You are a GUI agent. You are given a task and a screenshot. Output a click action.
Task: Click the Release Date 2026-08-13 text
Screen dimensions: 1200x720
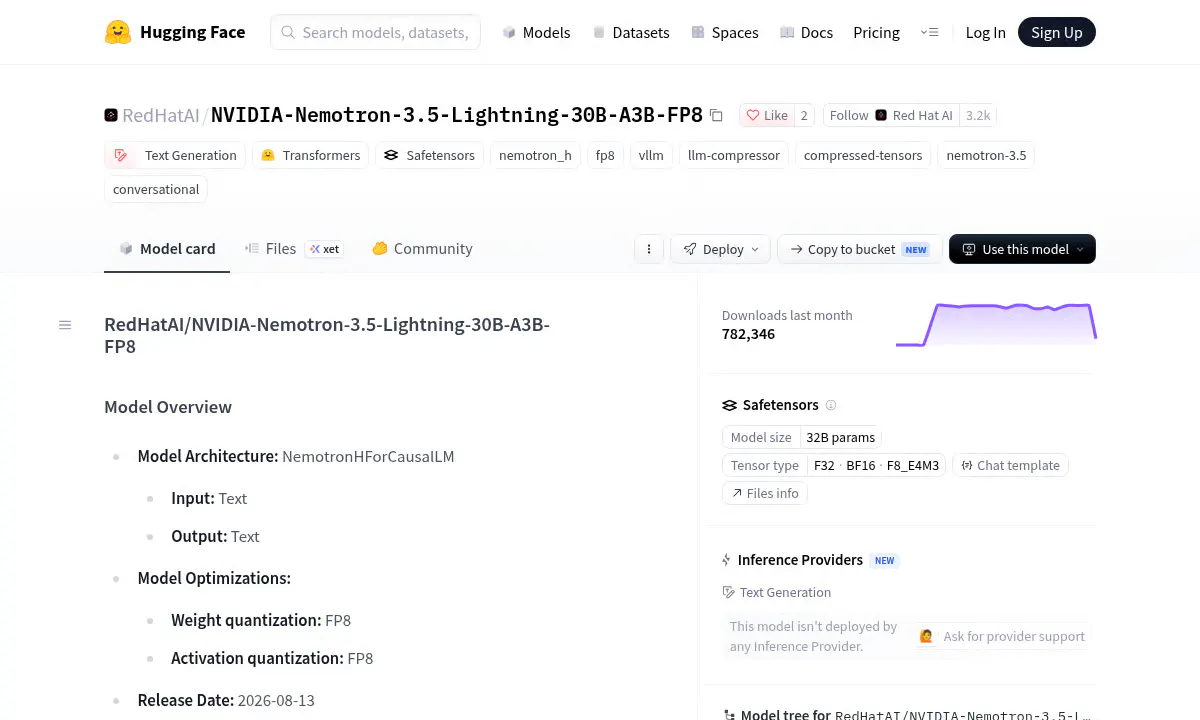226,700
